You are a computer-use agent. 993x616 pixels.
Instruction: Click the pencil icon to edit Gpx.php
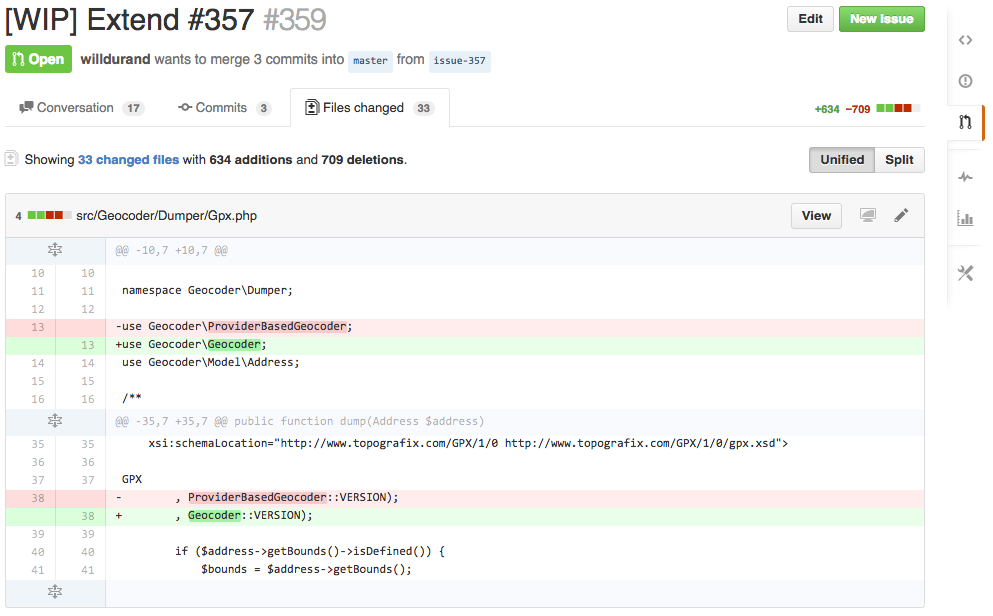click(901, 215)
